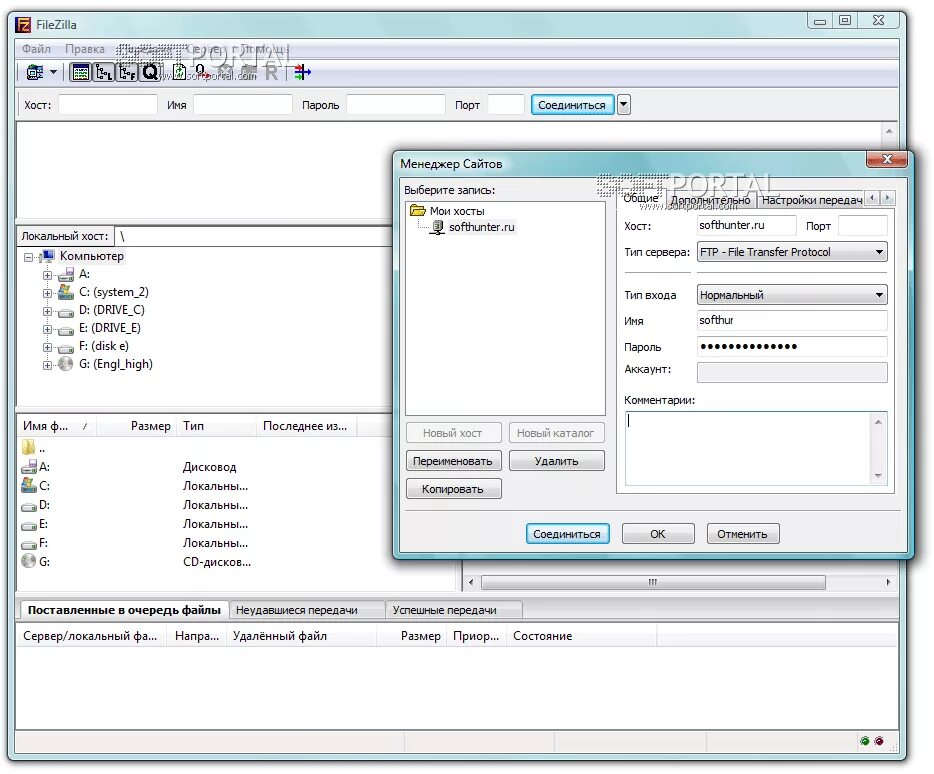Click OK in the Site Manager dialog

pyautogui.click(x=658, y=534)
